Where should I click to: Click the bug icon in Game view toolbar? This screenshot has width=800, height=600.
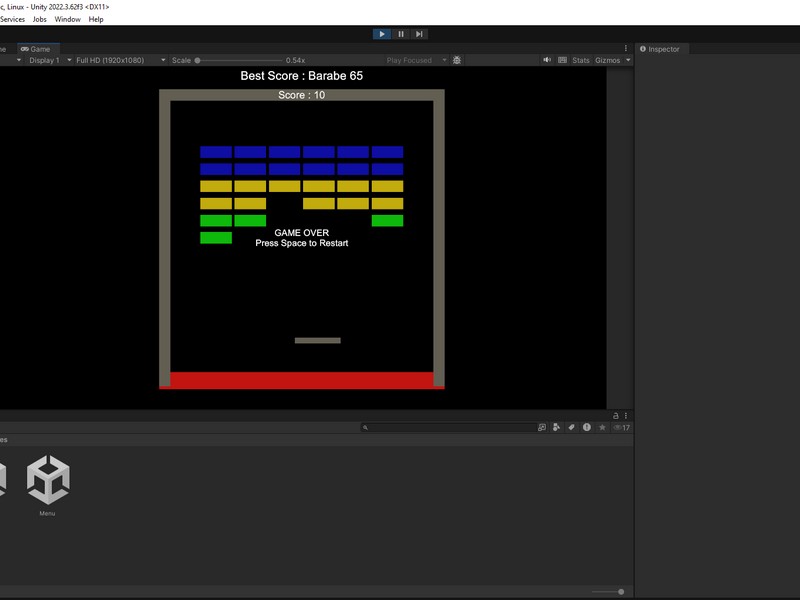pos(457,60)
